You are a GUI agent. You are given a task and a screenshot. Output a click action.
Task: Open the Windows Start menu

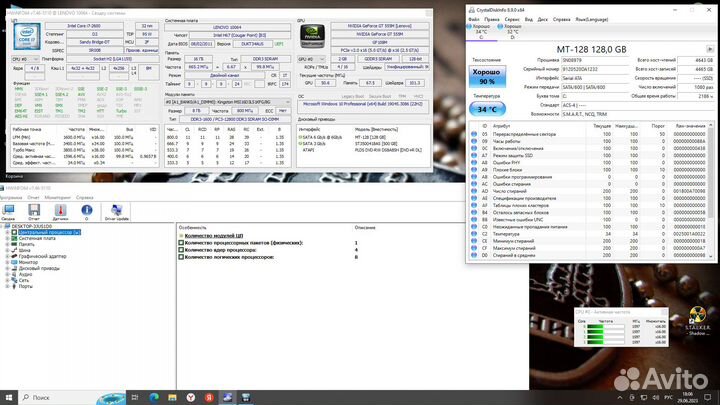pyautogui.click(x=9, y=397)
